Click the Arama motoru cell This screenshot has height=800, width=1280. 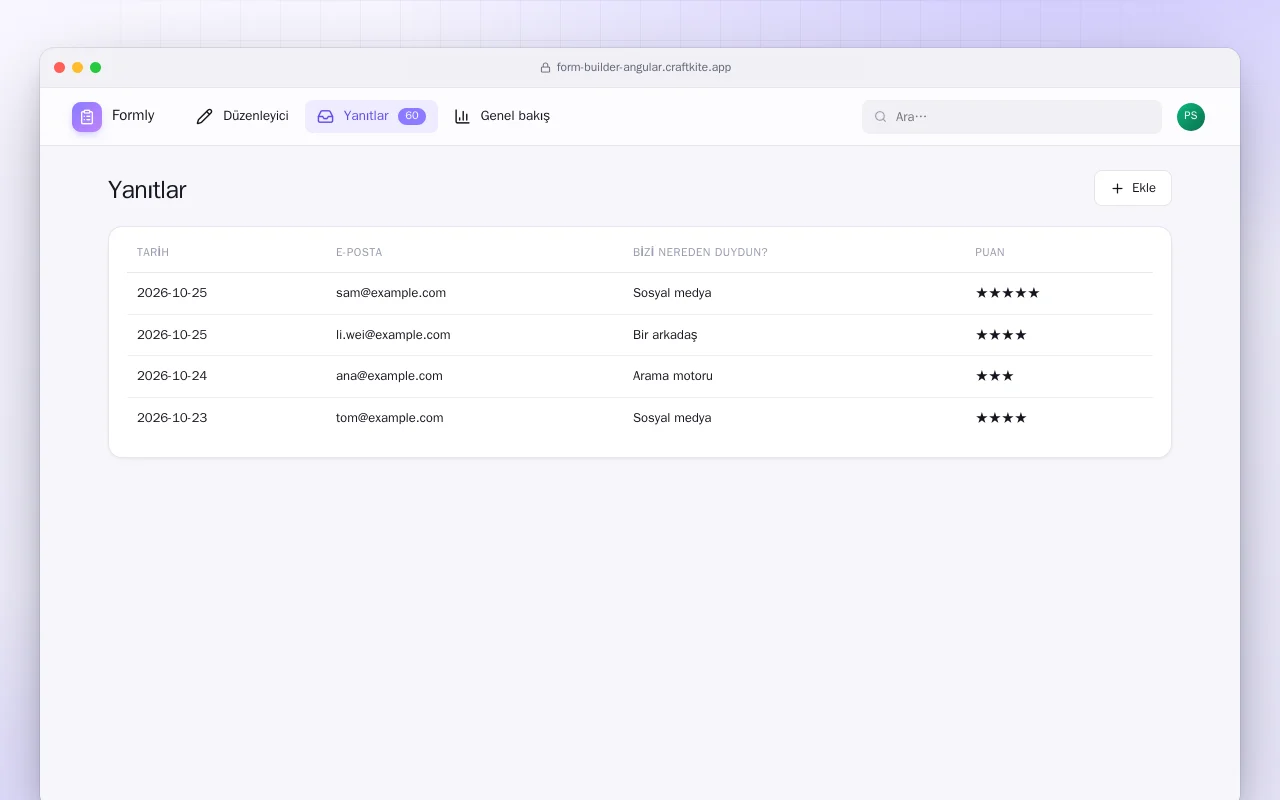coord(673,376)
